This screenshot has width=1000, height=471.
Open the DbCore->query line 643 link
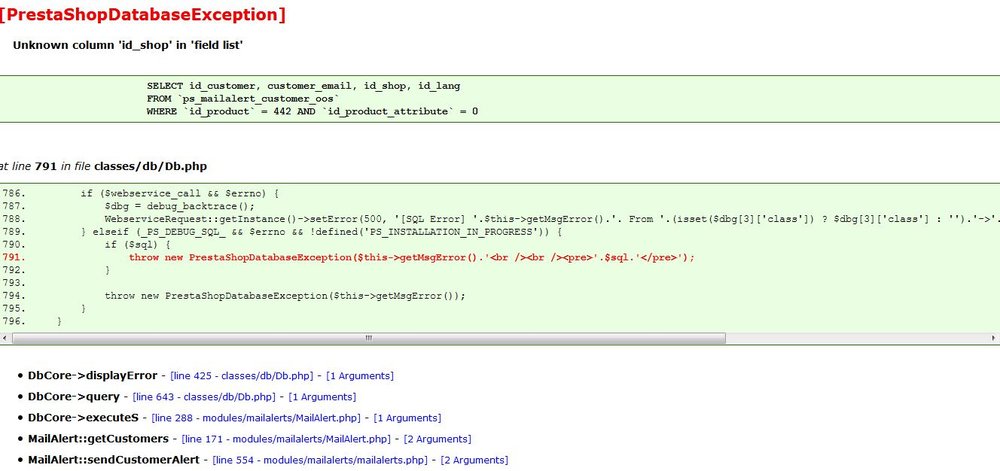[x=204, y=397]
